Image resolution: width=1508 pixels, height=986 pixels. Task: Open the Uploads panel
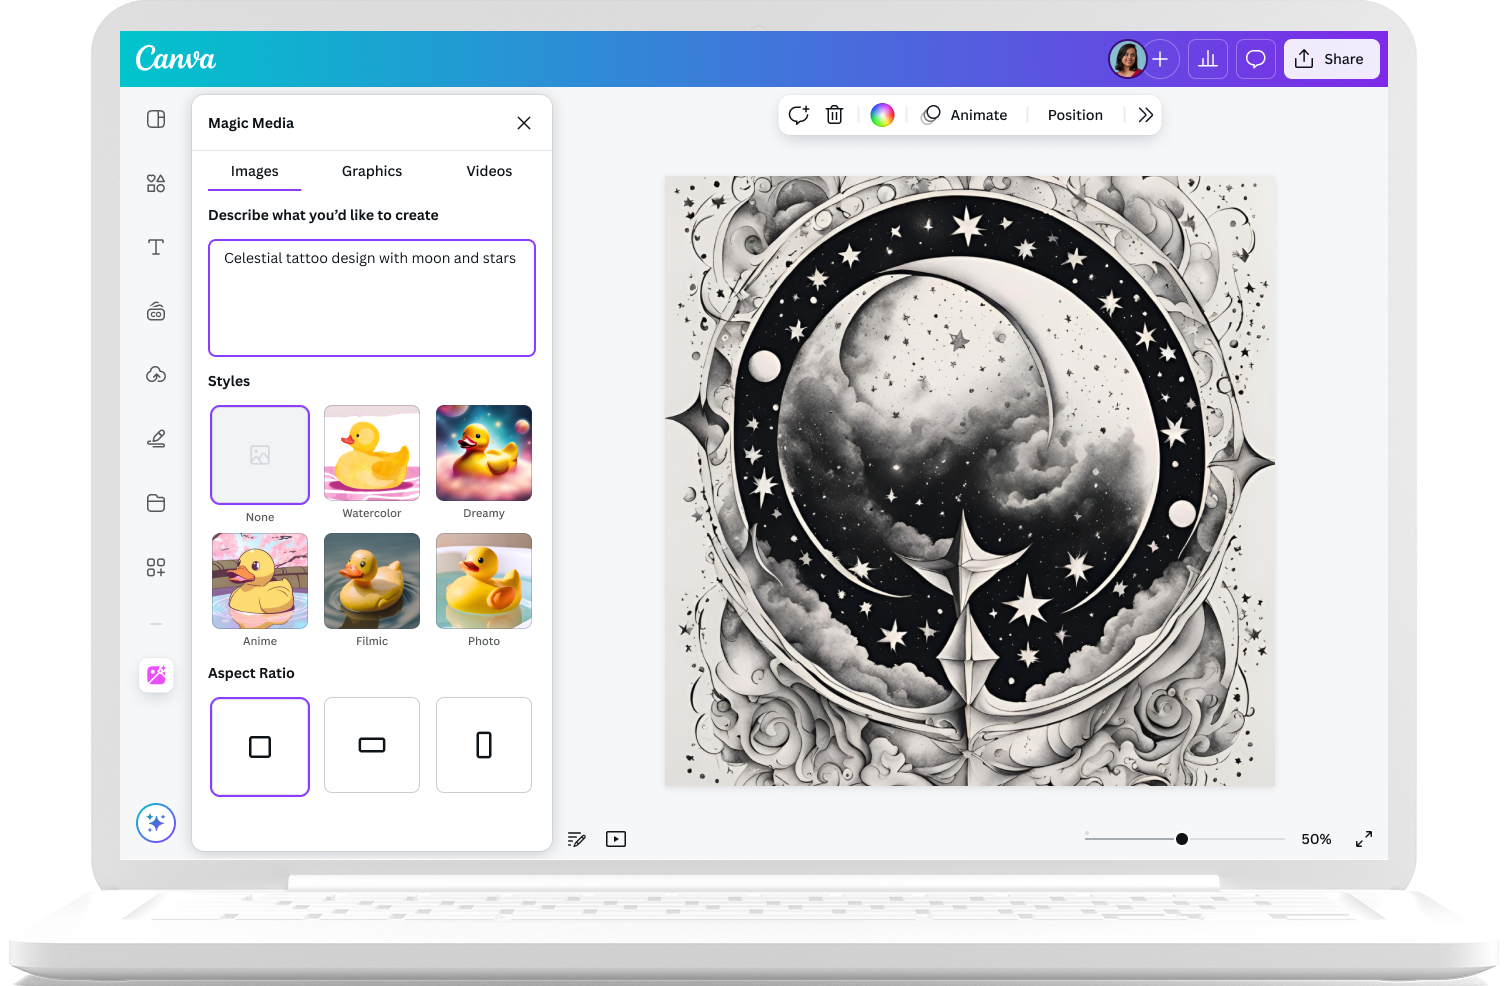click(156, 374)
